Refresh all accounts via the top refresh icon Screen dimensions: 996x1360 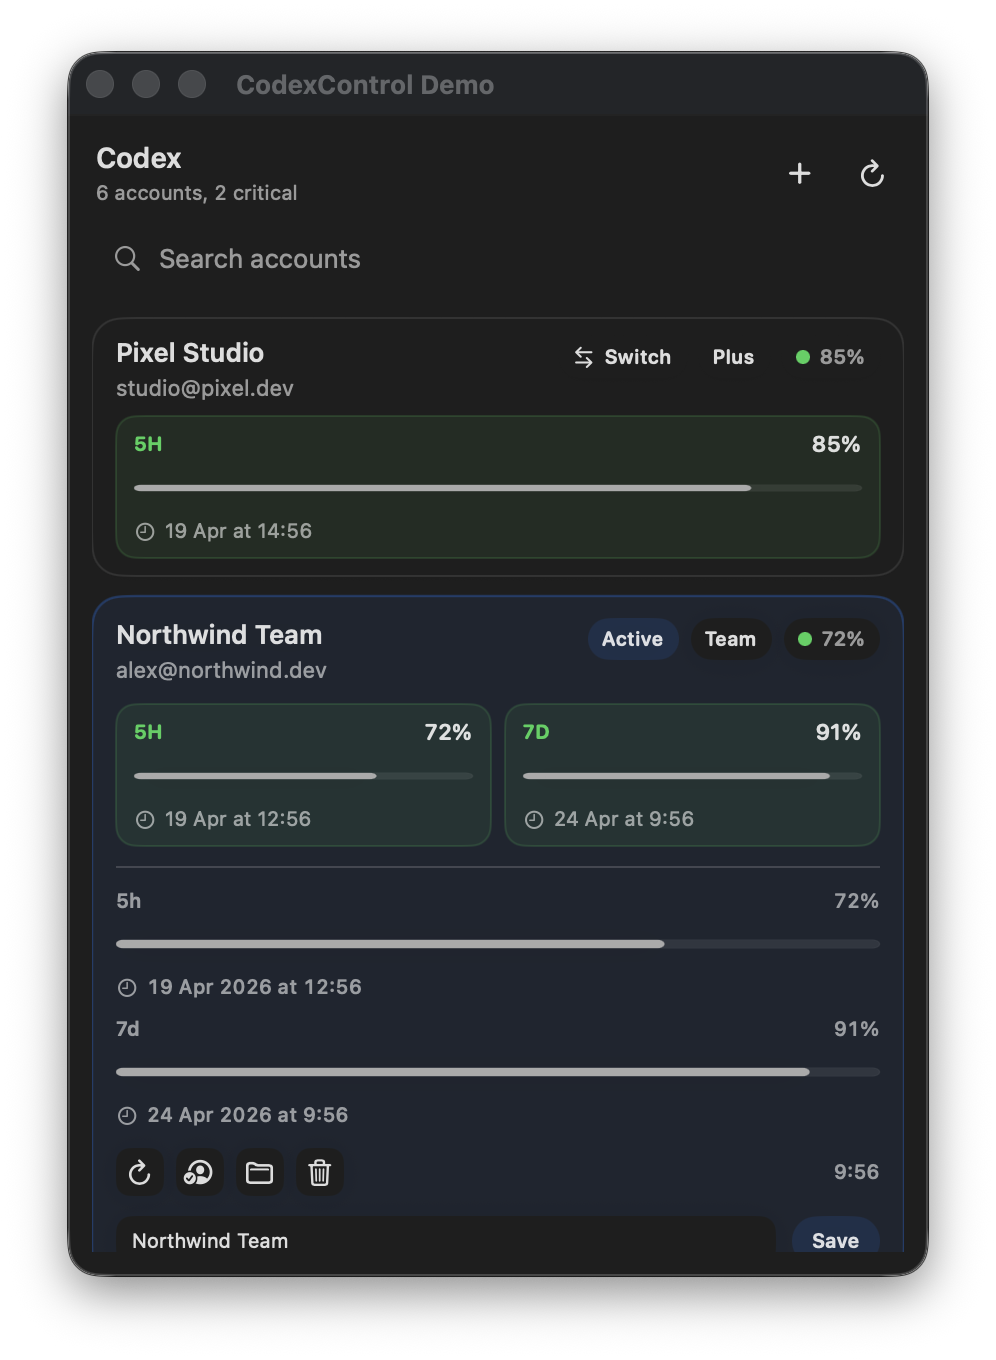tap(872, 173)
